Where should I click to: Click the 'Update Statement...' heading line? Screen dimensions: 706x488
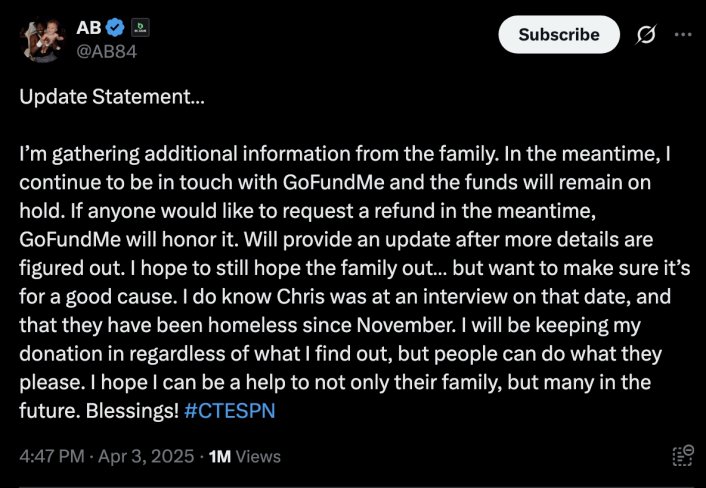112,97
